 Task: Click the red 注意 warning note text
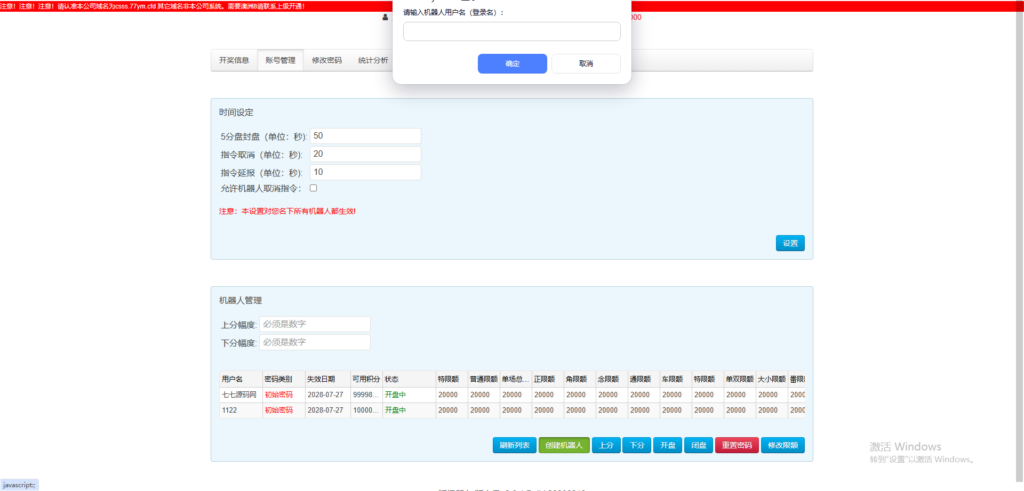[x=287, y=212]
